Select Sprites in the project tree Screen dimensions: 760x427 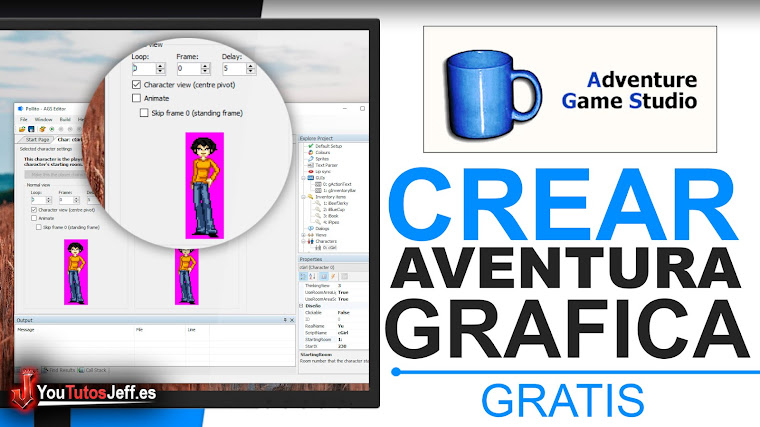point(322,158)
